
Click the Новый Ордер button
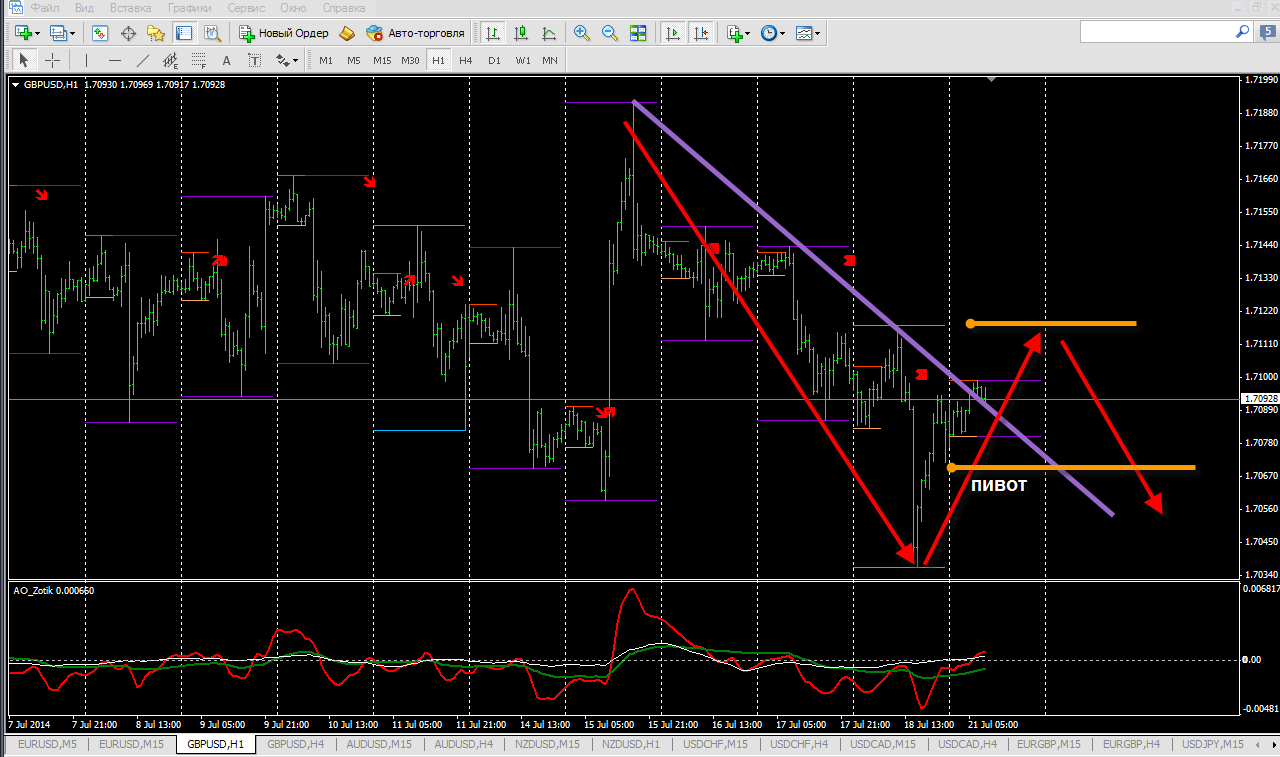tap(284, 33)
